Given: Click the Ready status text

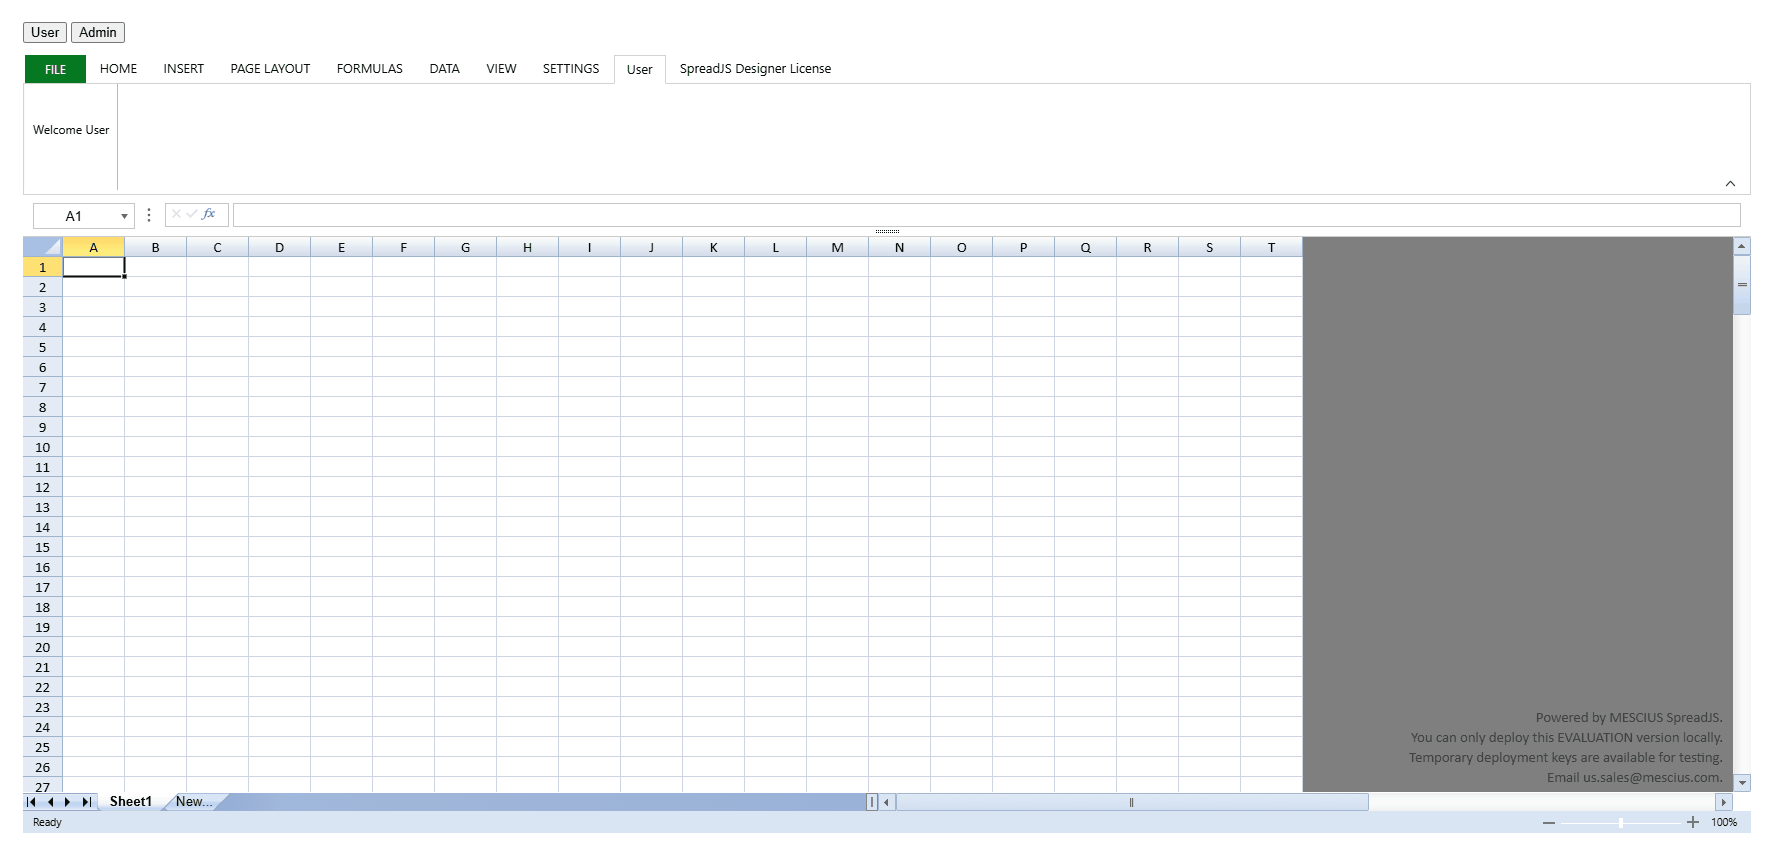Looking at the screenshot, I should coord(47,822).
